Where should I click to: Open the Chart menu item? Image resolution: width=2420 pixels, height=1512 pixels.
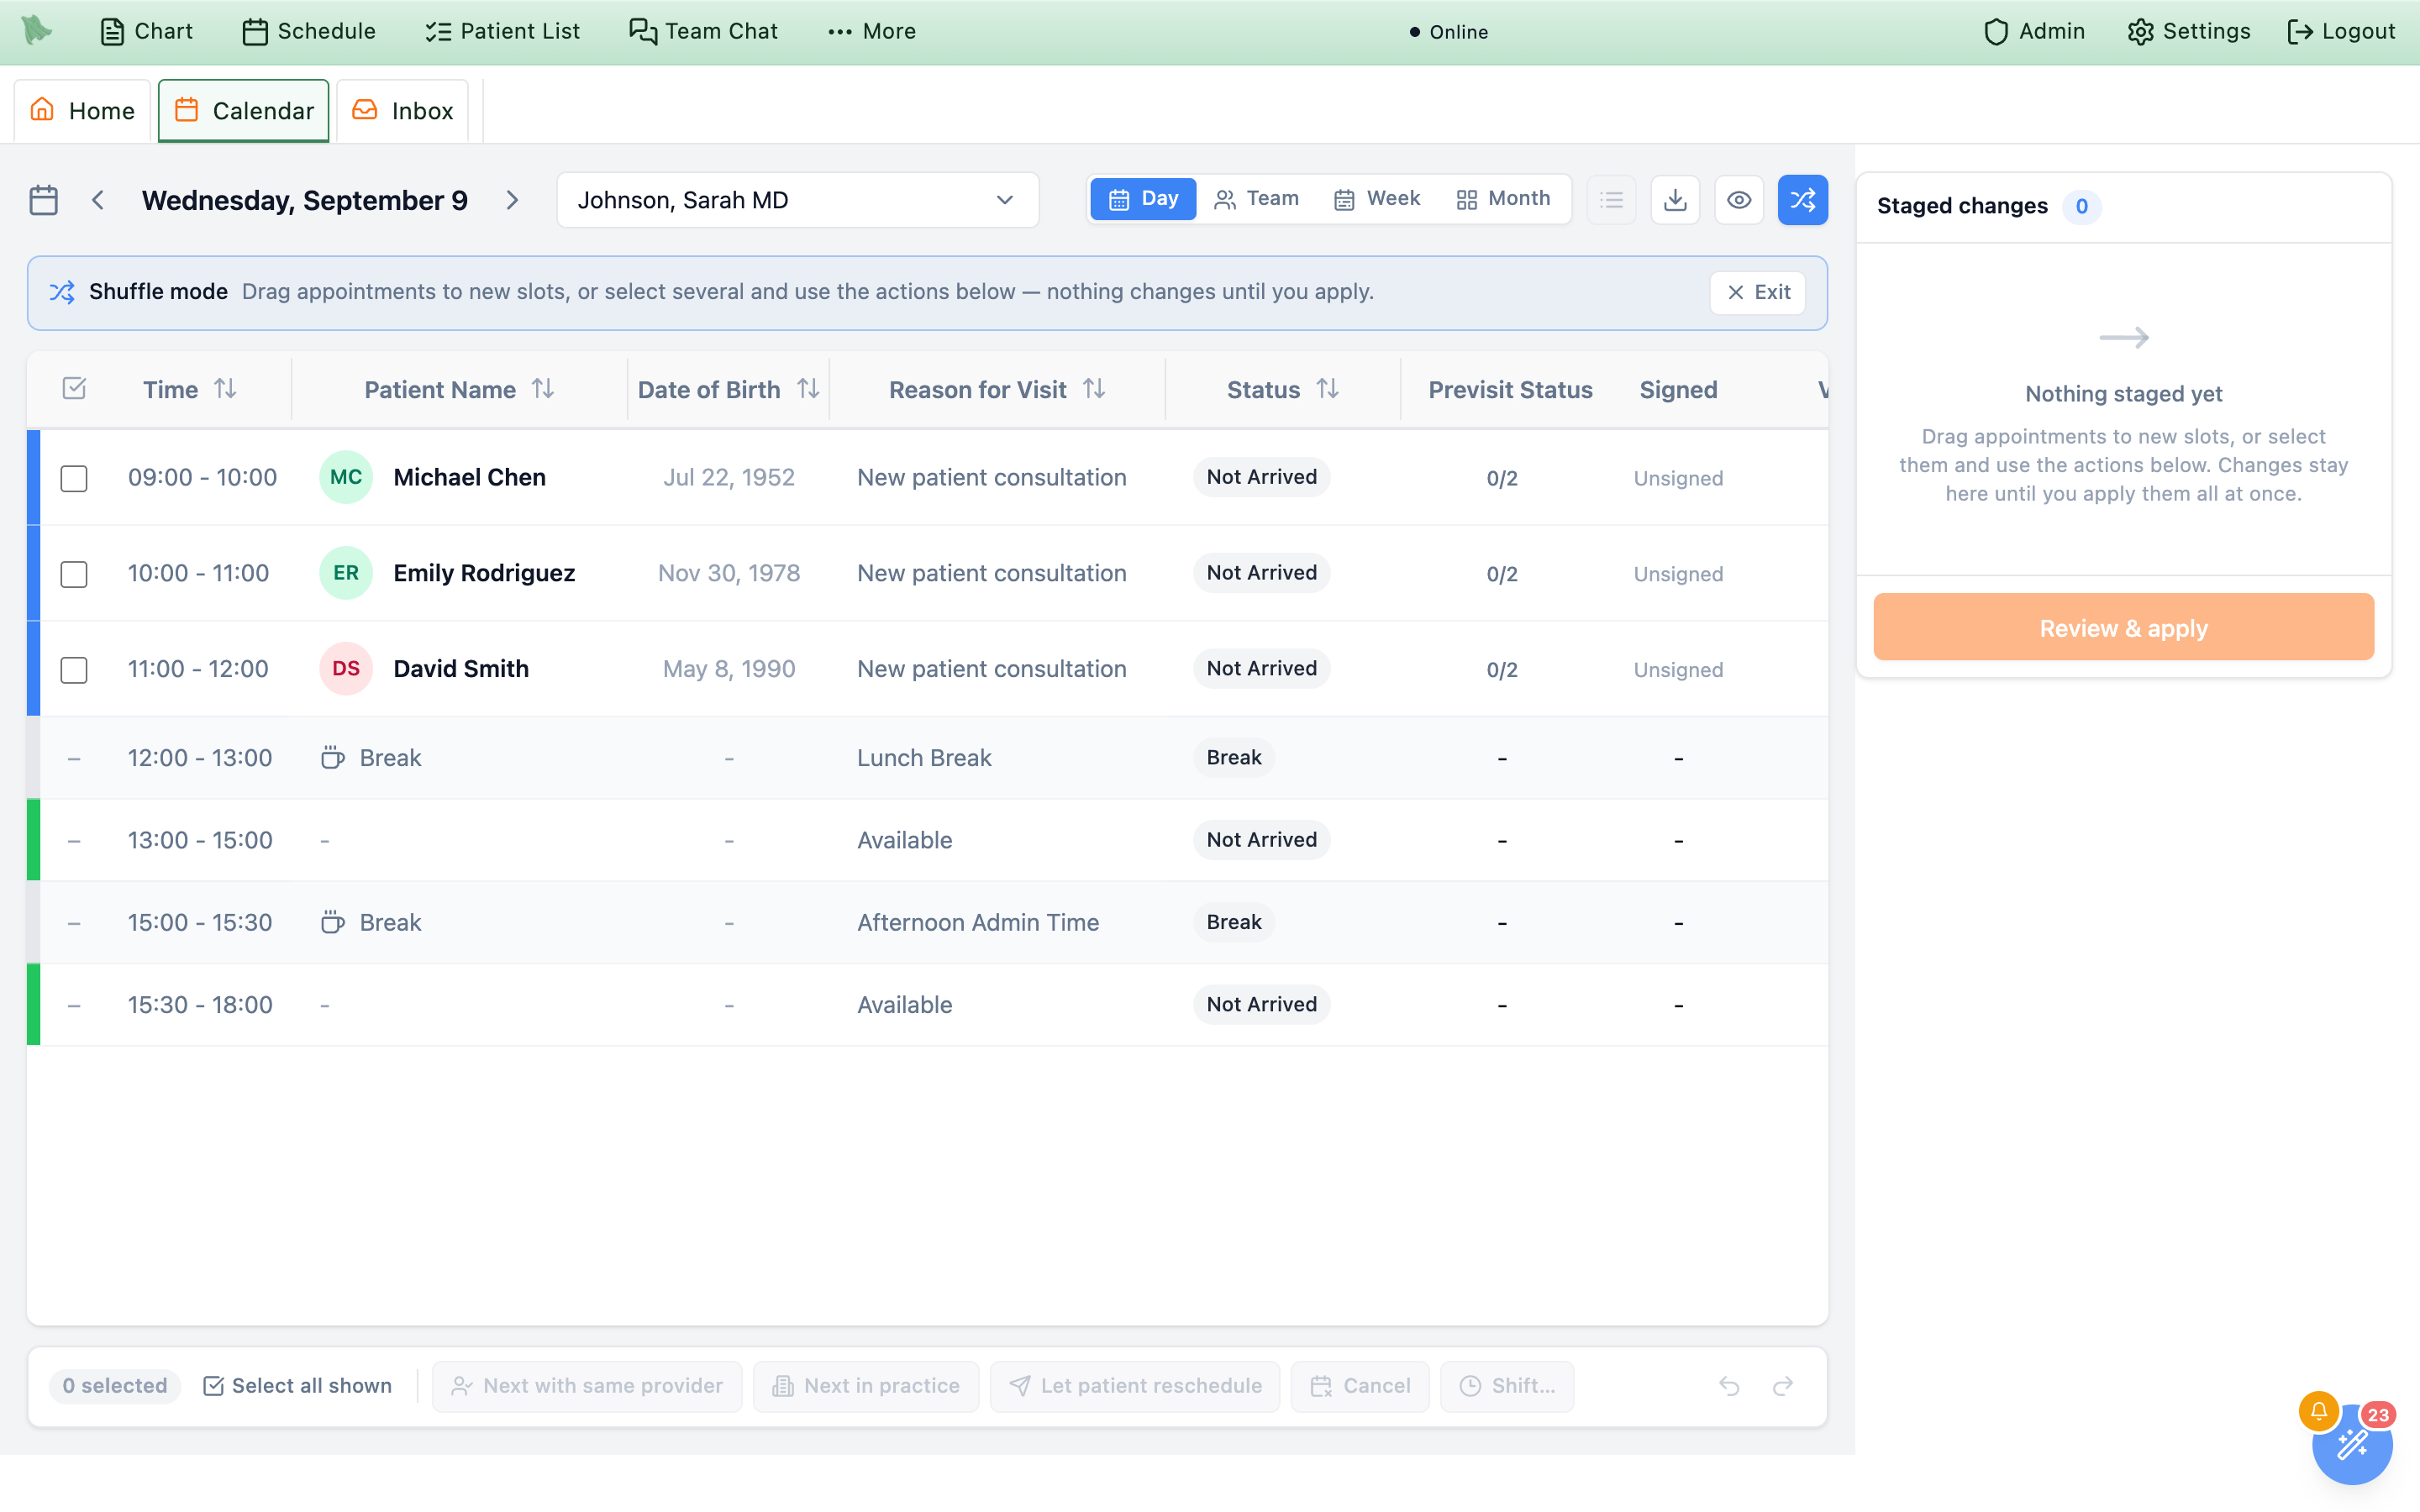click(147, 31)
